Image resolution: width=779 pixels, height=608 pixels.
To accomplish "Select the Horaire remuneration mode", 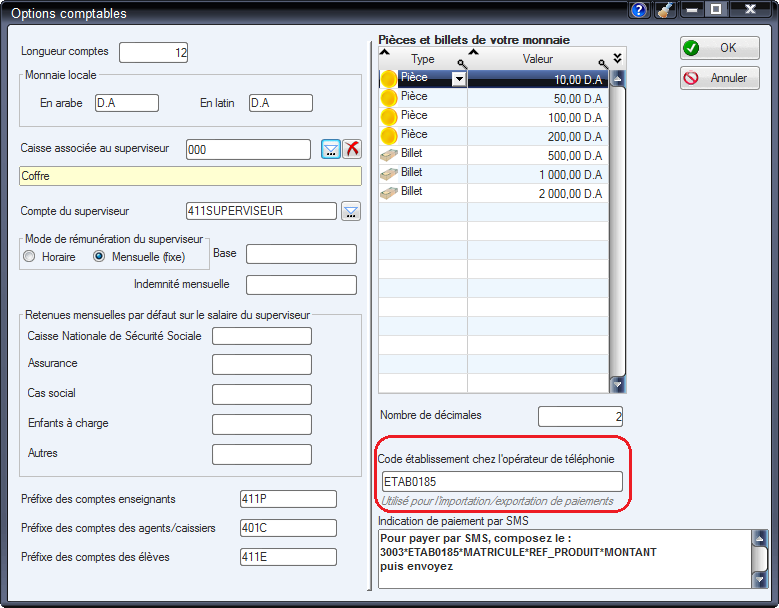I will click(x=29, y=257).
